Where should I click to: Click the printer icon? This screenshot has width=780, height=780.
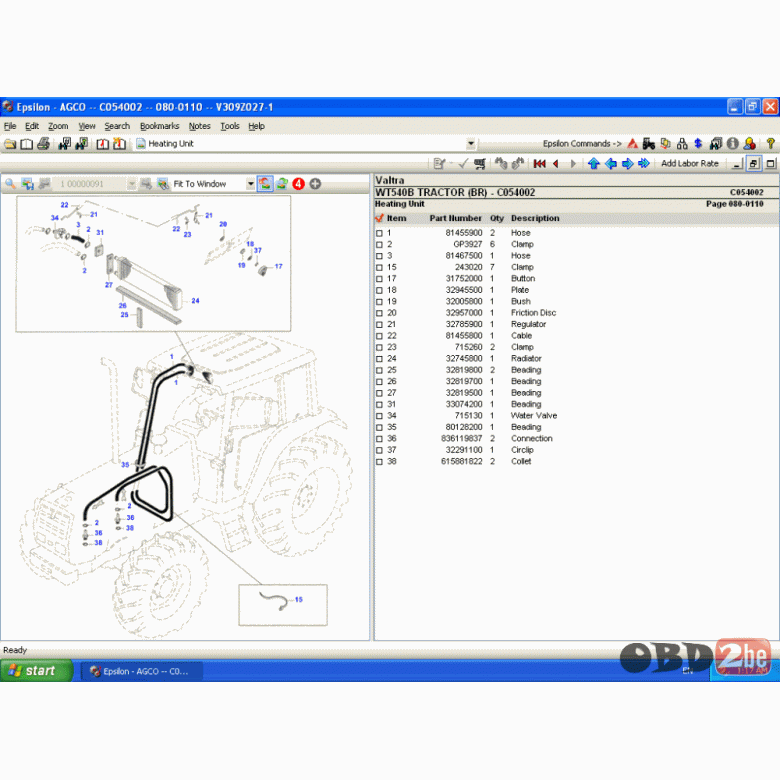[x=43, y=144]
